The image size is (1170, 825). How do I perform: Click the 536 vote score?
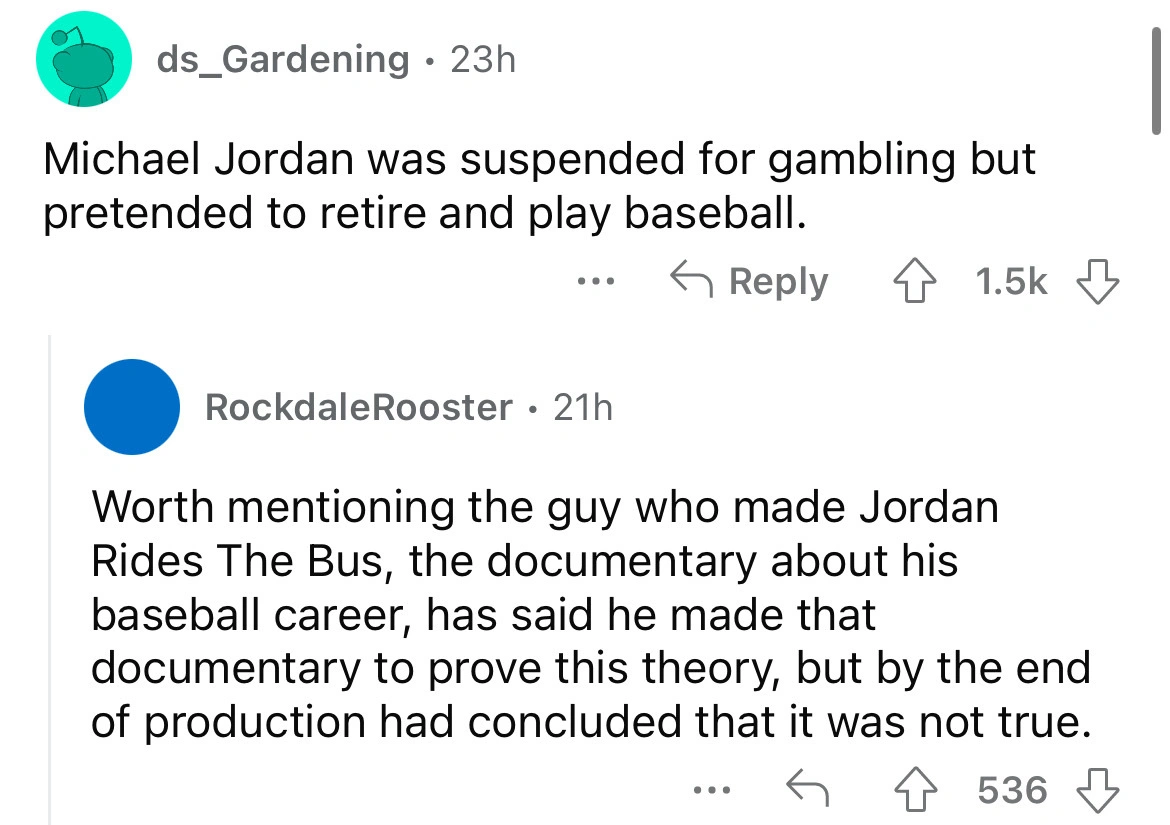click(1012, 790)
